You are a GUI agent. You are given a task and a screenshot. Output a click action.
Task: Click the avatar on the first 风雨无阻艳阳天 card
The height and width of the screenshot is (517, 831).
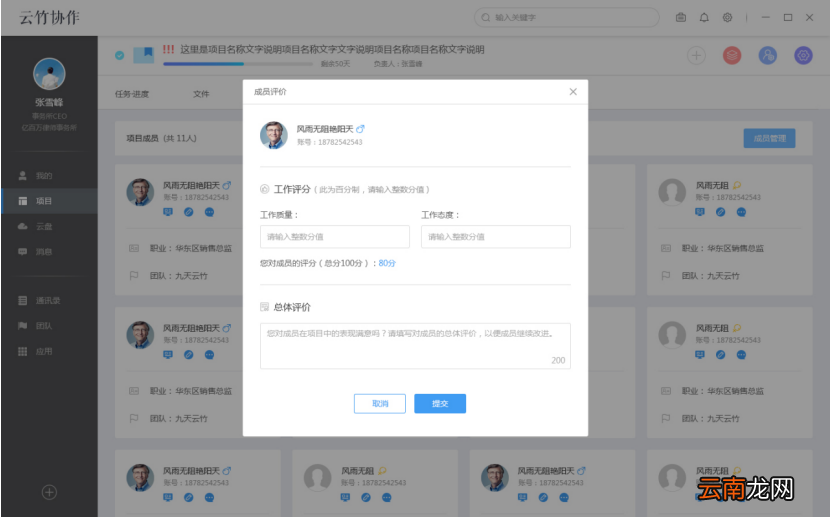140,192
